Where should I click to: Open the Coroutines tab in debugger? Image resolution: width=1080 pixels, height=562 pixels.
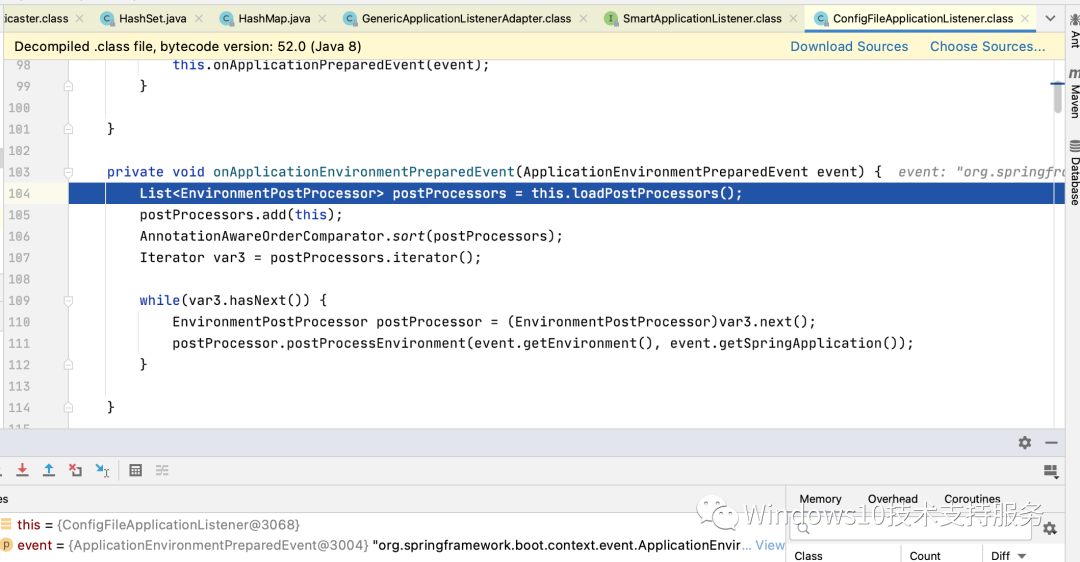972,499
